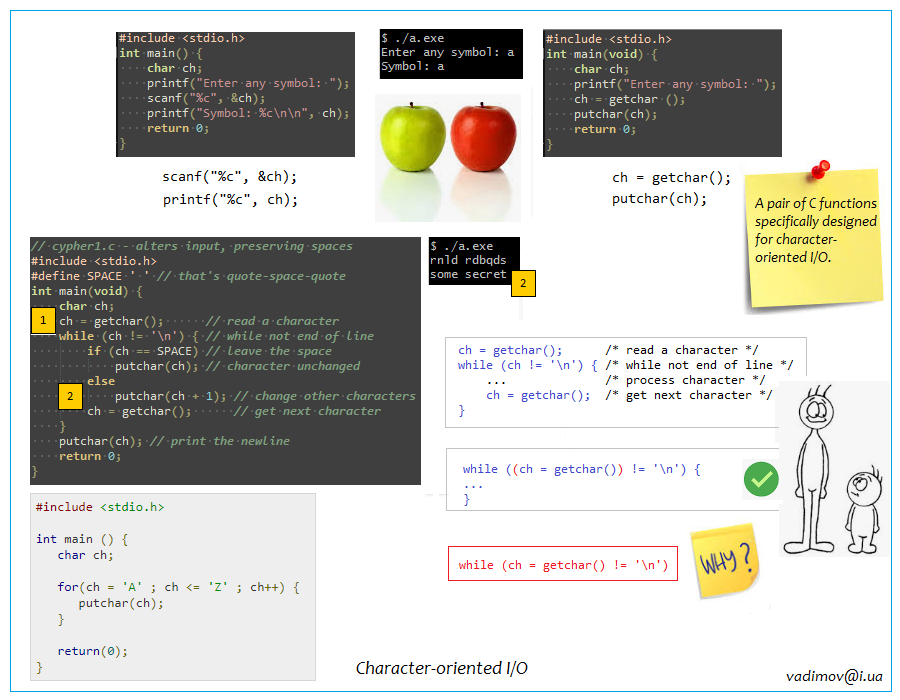Viewport: 900px width, 700px height.
Task: Click the green checkmark icon
Action: point(761,479)
